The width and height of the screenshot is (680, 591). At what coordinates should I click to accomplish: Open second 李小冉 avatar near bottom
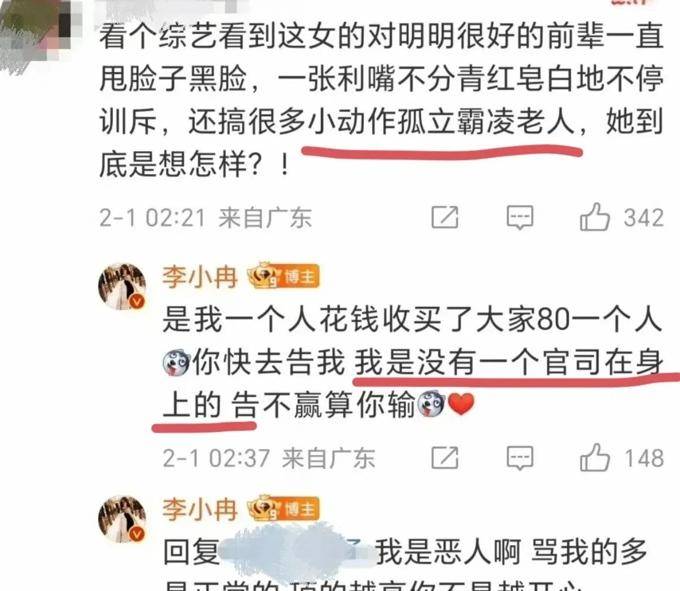(122, 519)
